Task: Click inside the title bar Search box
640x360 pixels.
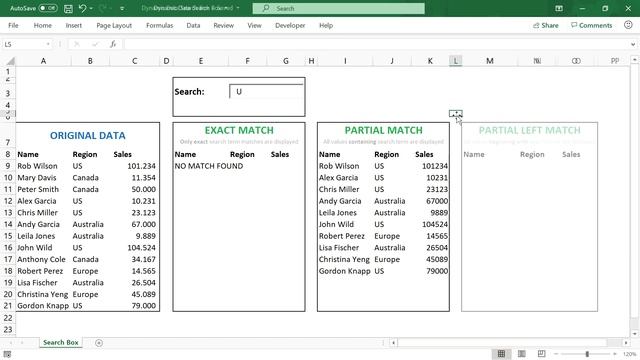Action: coord(338,8)
